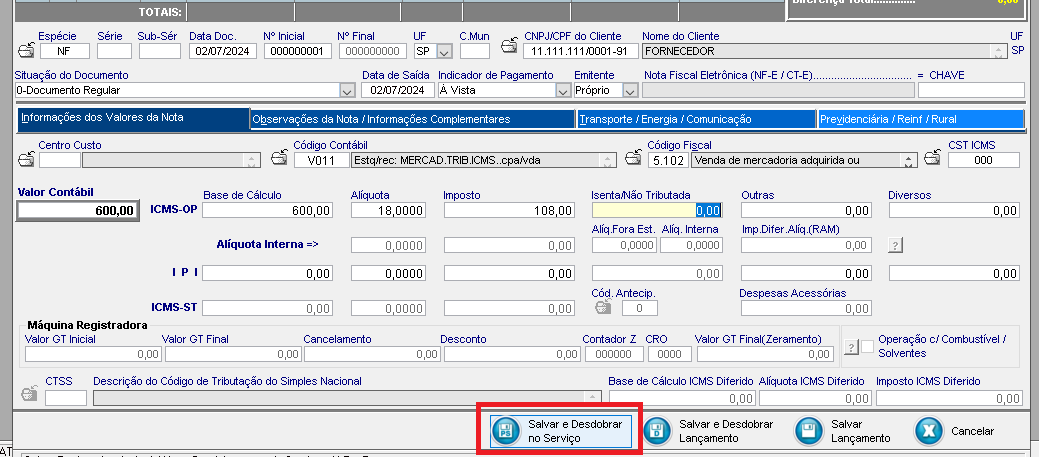Open lookup icon beside CST ICMS
Image resolution: width=1039 pixels, height=457 pixels.
[x=934, y=158]
